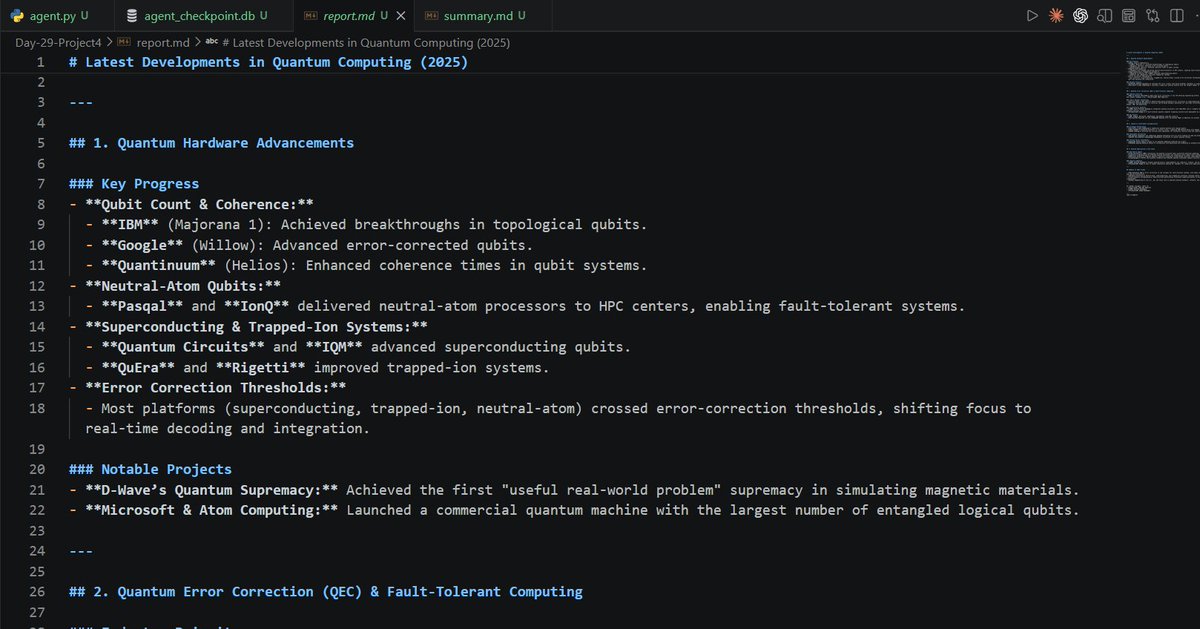Image resolution: width=1200 pixels, height=629 pixels.
Task: Click the word 'IonQ' on line 13
Action: tap(256, 306)
